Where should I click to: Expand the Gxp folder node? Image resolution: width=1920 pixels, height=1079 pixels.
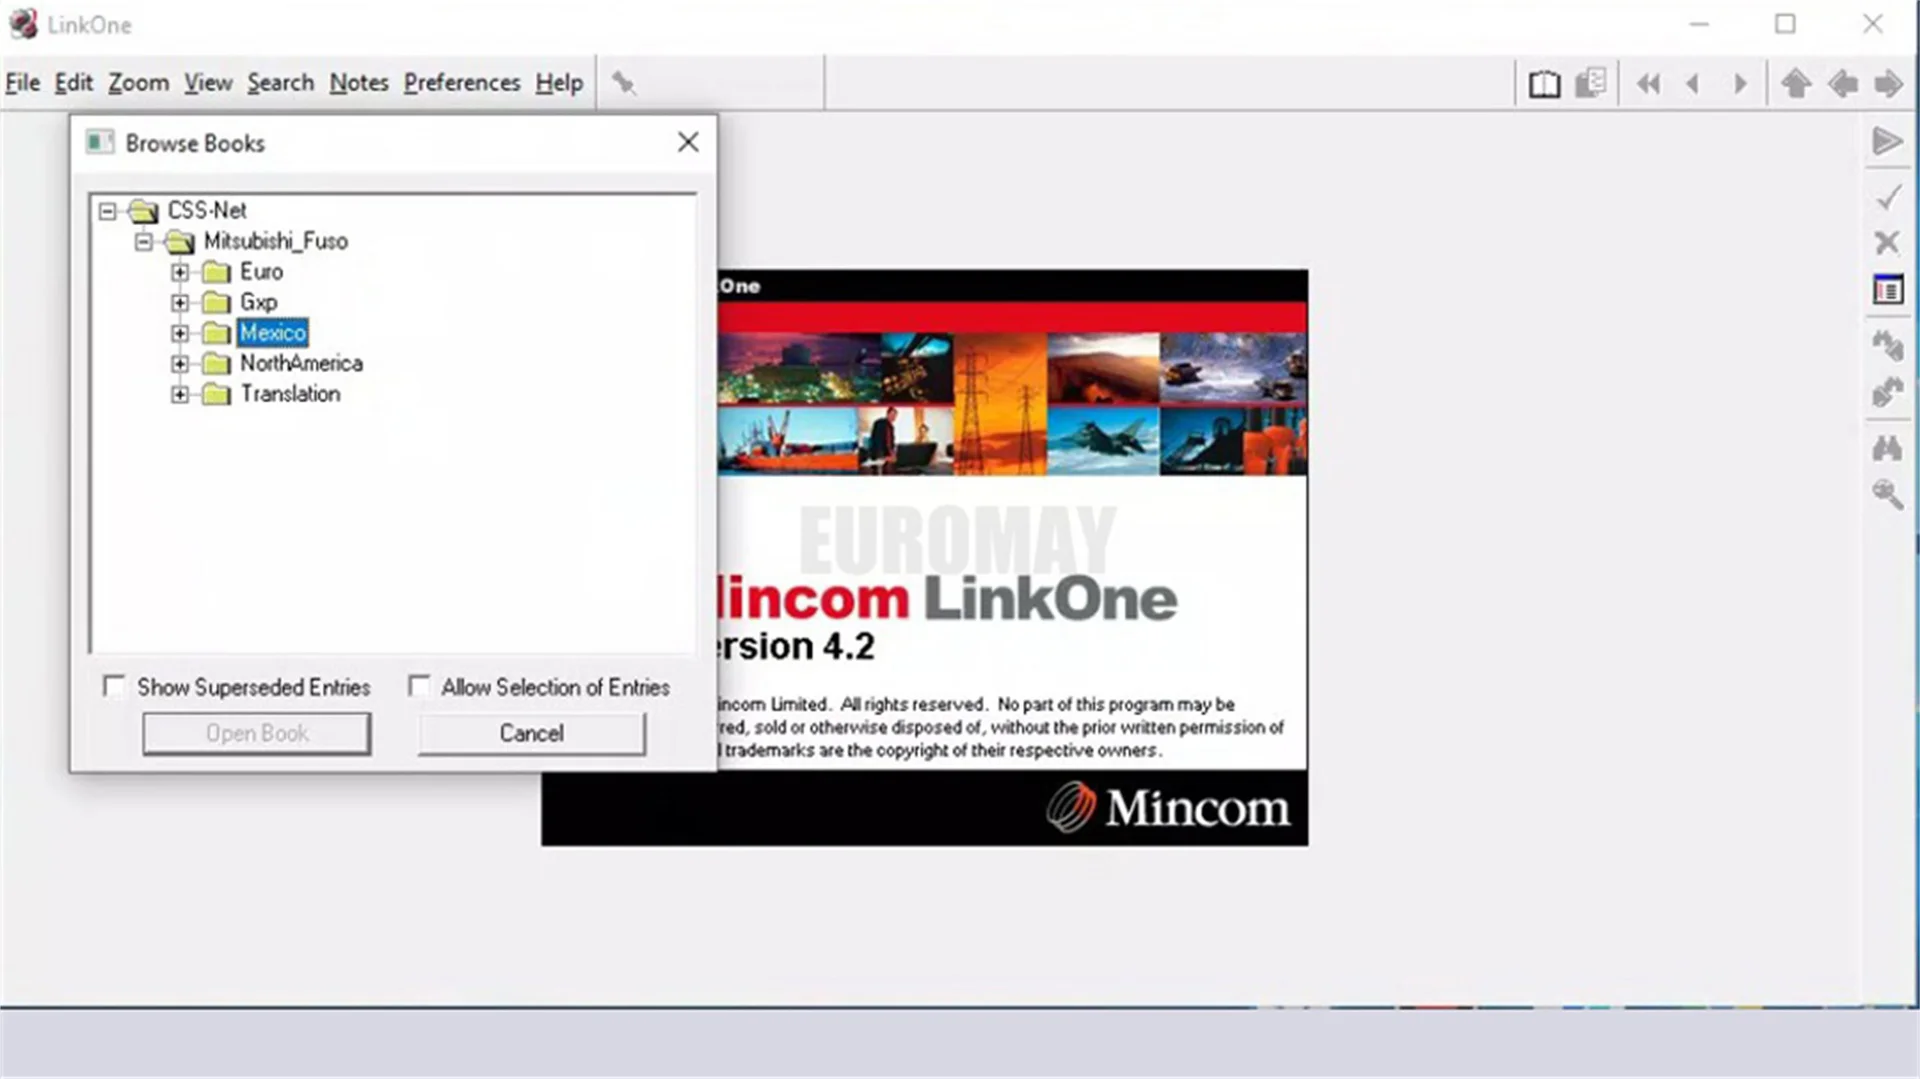click(180, 302)
